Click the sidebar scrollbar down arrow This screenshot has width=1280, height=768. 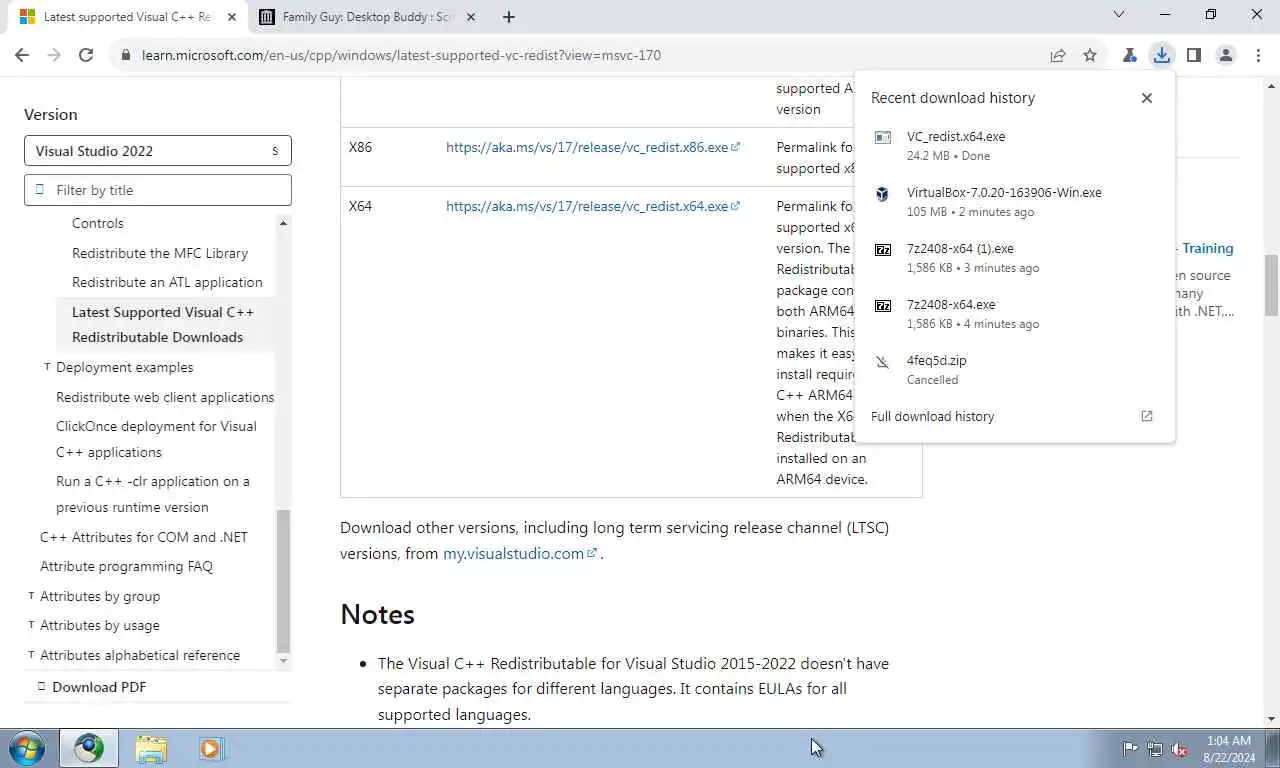coord(283,661)
